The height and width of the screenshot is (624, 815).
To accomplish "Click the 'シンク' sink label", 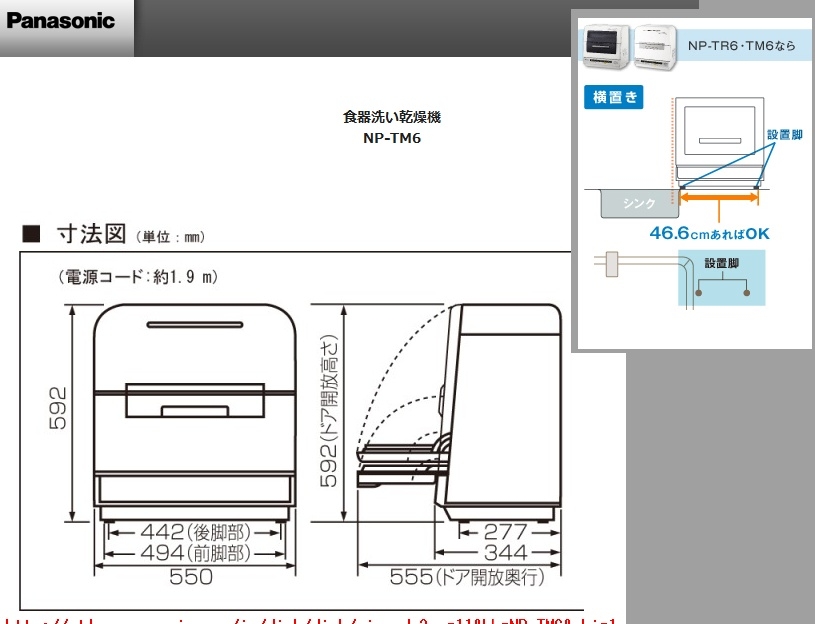I will (x=639, y=203).
